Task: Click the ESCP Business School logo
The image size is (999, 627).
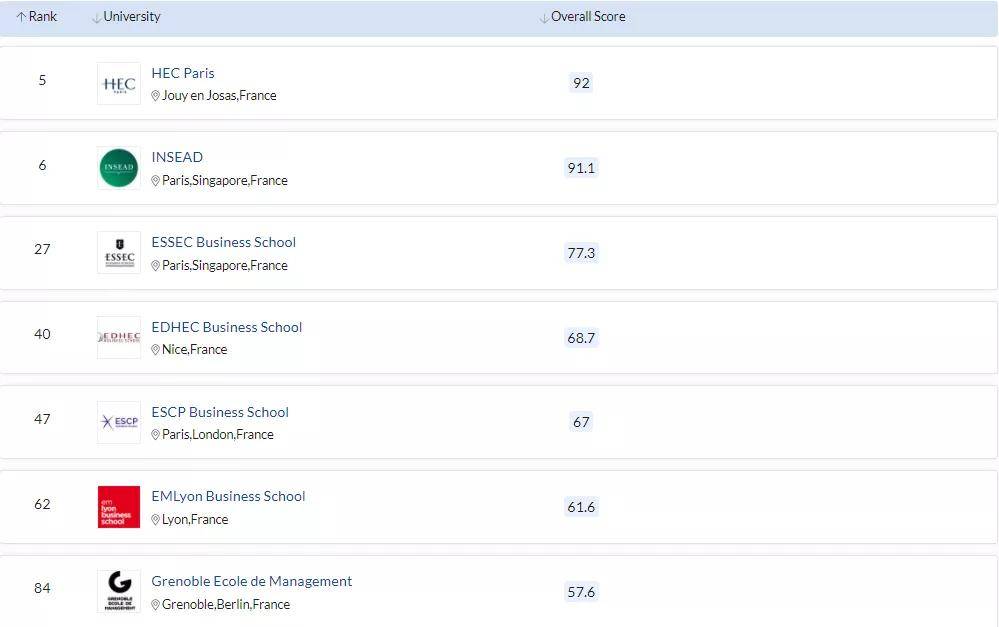Action: [119, 422]
